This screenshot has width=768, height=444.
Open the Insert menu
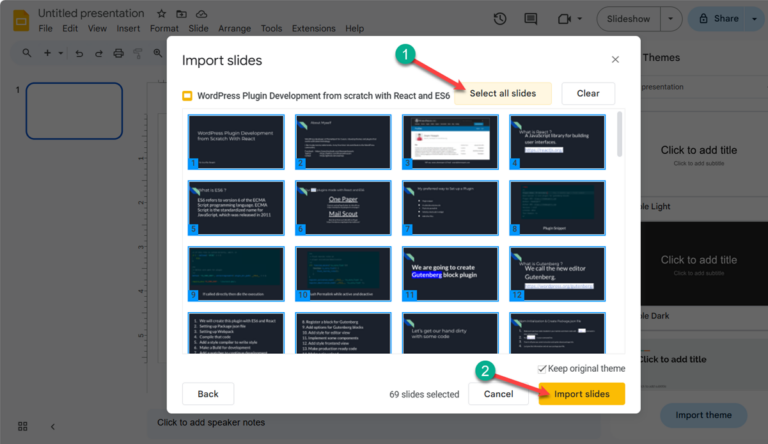(x=128, y=28)
